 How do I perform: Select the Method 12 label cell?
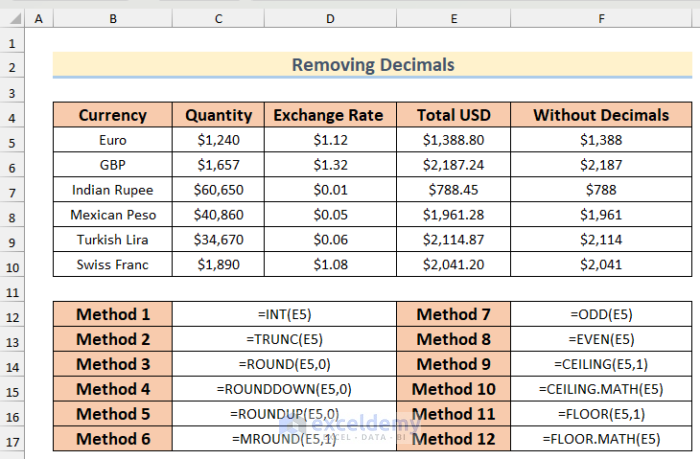(x=454, y=439)
